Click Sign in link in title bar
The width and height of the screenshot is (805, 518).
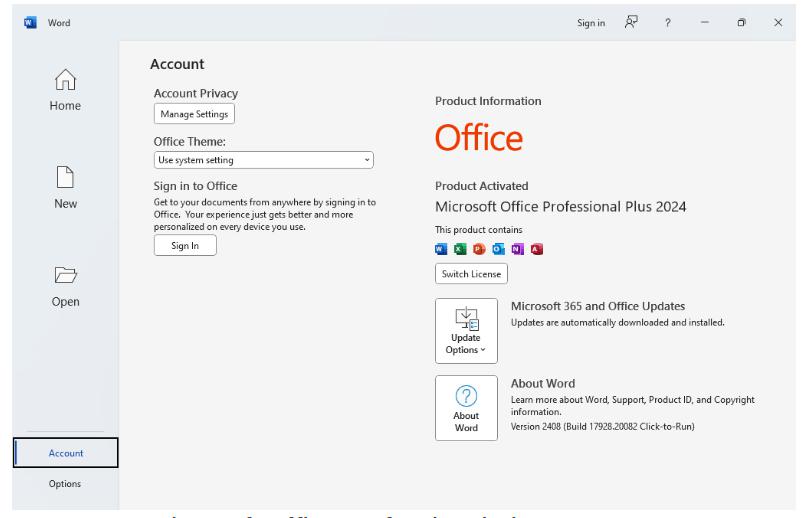click(591, 23)
